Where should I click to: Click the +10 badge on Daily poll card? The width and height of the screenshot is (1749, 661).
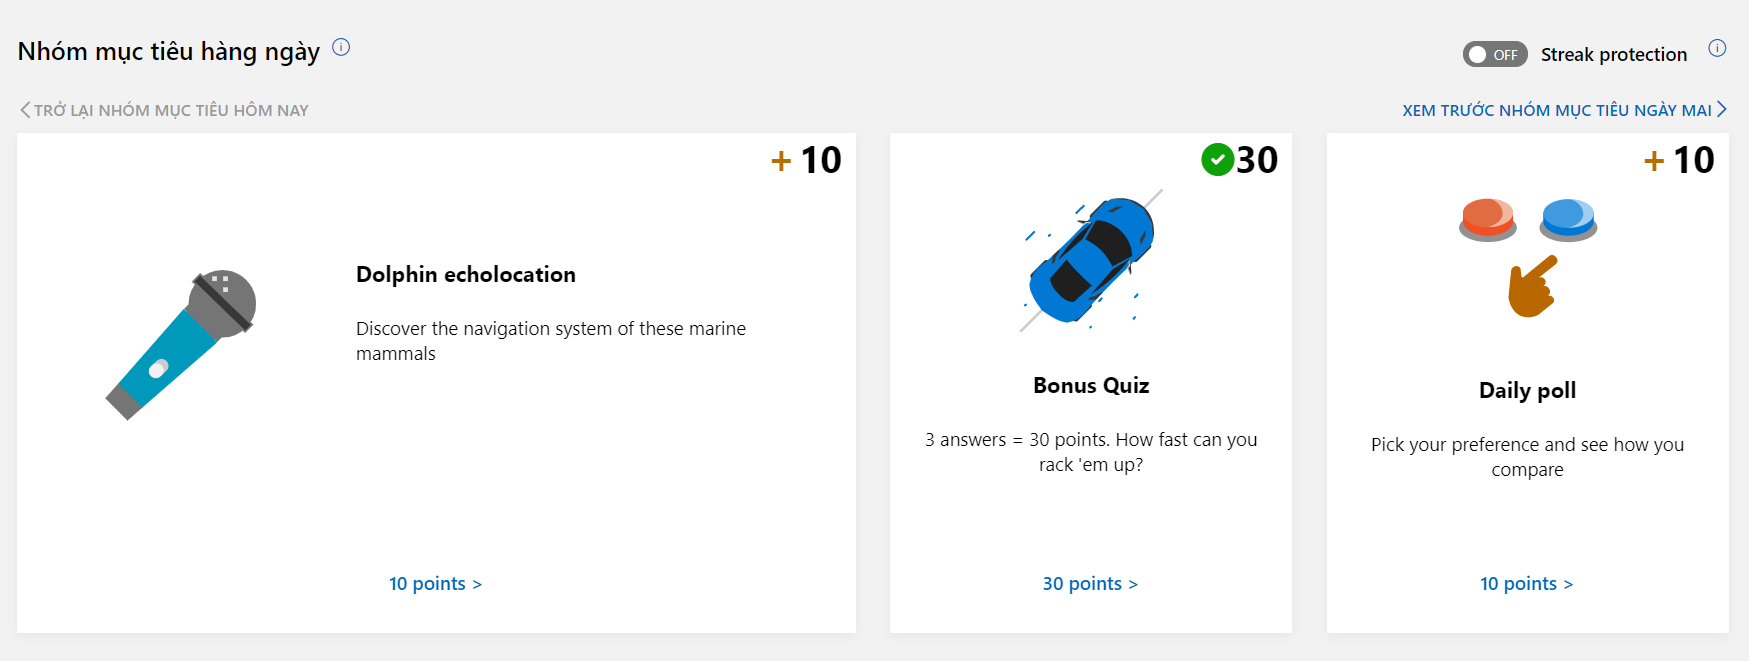coord(1679,160)
